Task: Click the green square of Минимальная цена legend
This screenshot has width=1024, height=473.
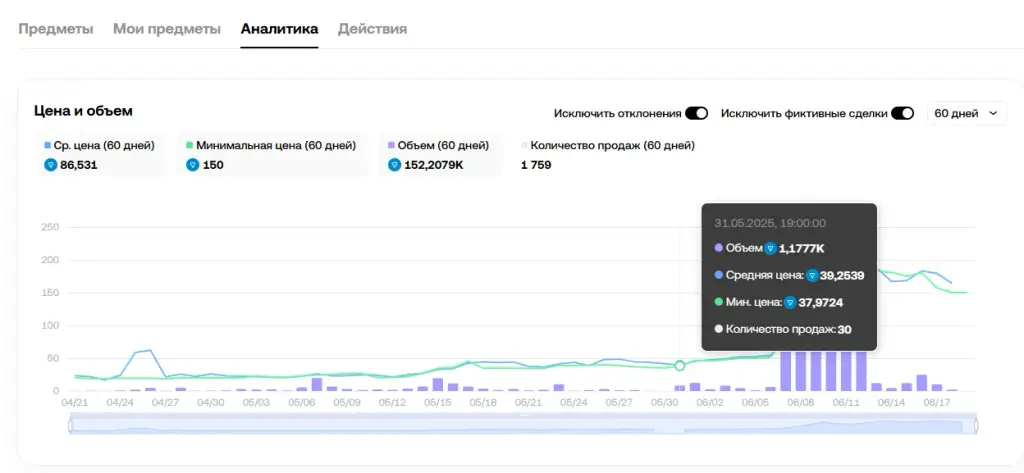Action: (189, 146)
